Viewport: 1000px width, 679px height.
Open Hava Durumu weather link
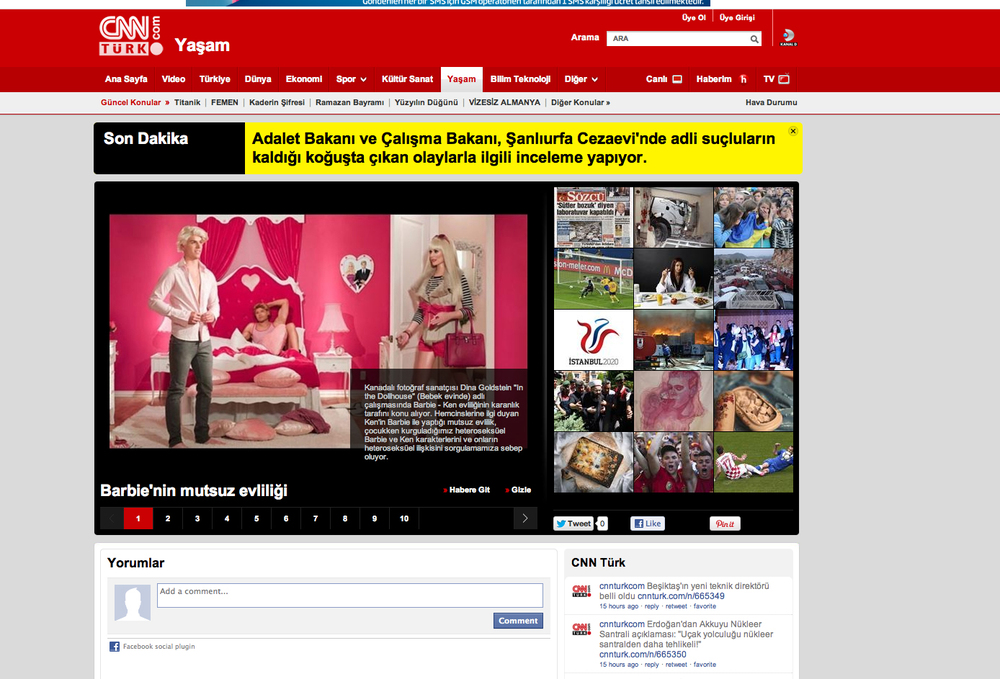(x=771, y=103)
